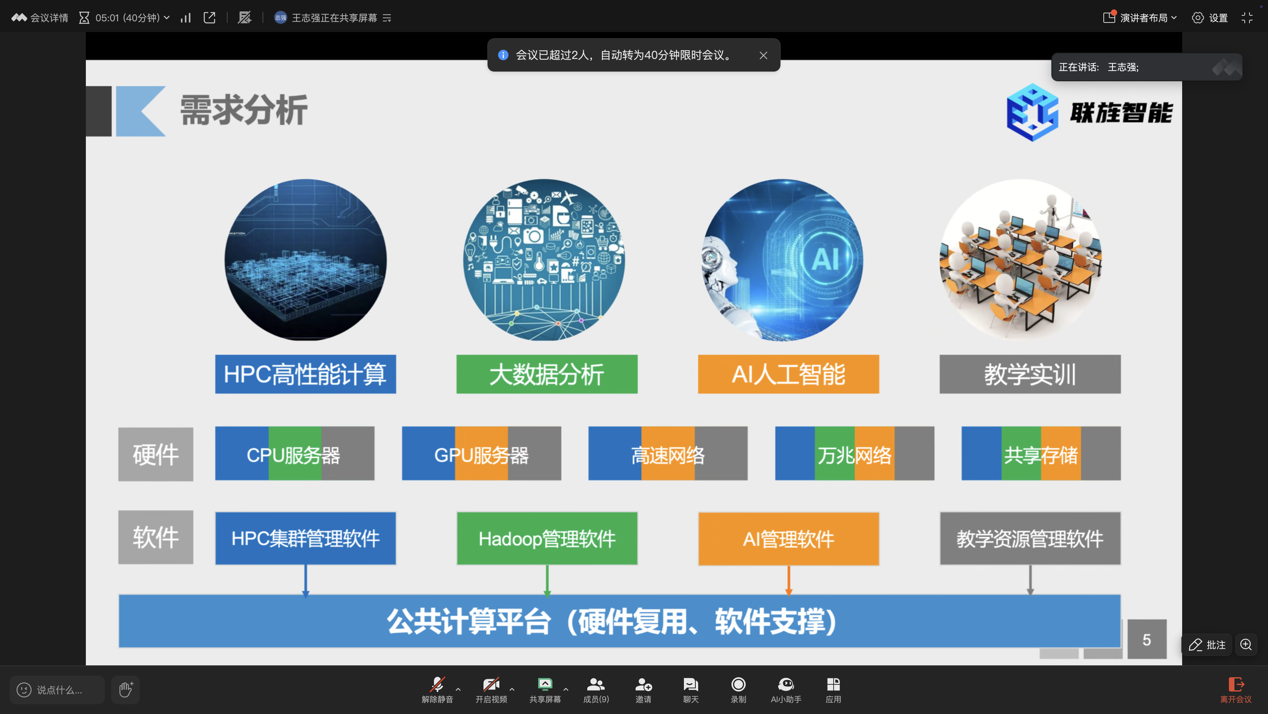The width and height of the screenshot is (1268, 714).
Task: Open the 聊天 chat panel
Action: click(x=690, y=689)
